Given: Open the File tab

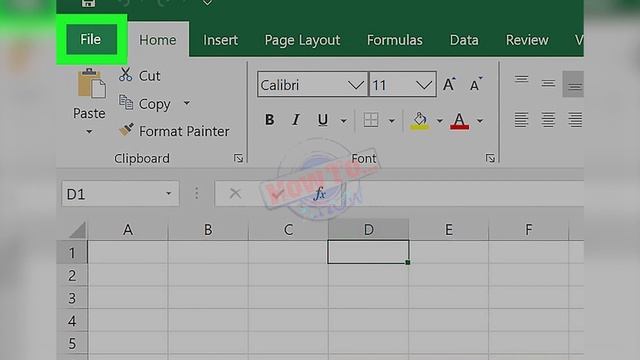Looking at the screenshot, I should point(91,40).
